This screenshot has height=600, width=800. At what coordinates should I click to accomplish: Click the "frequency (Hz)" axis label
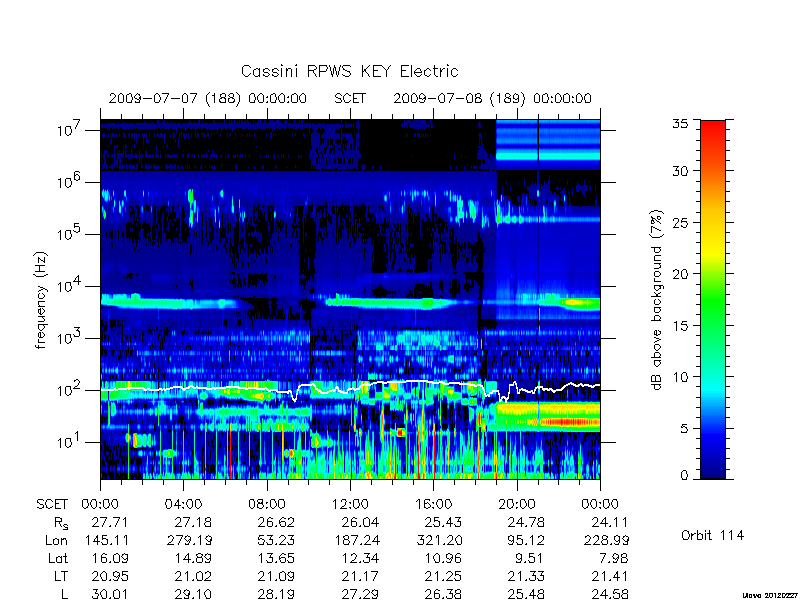(41, 300)
